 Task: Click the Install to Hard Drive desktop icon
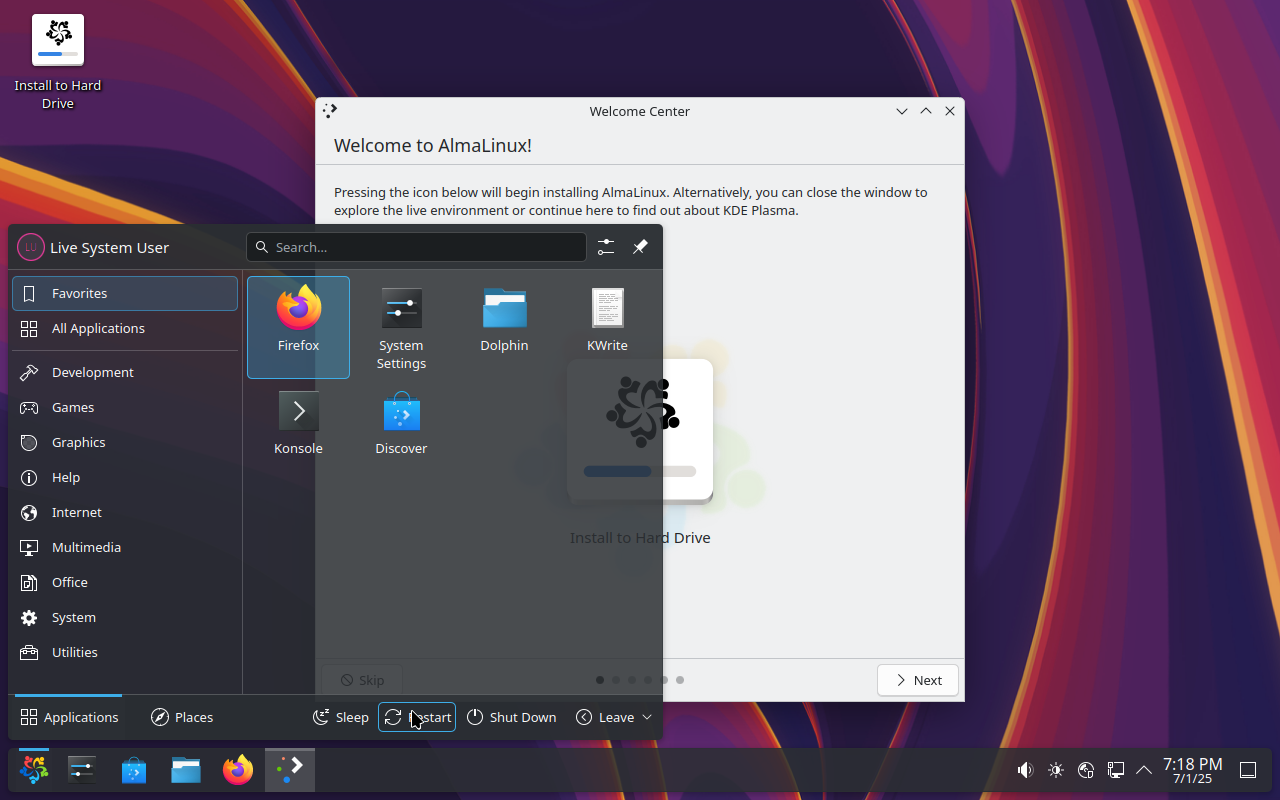58,62
